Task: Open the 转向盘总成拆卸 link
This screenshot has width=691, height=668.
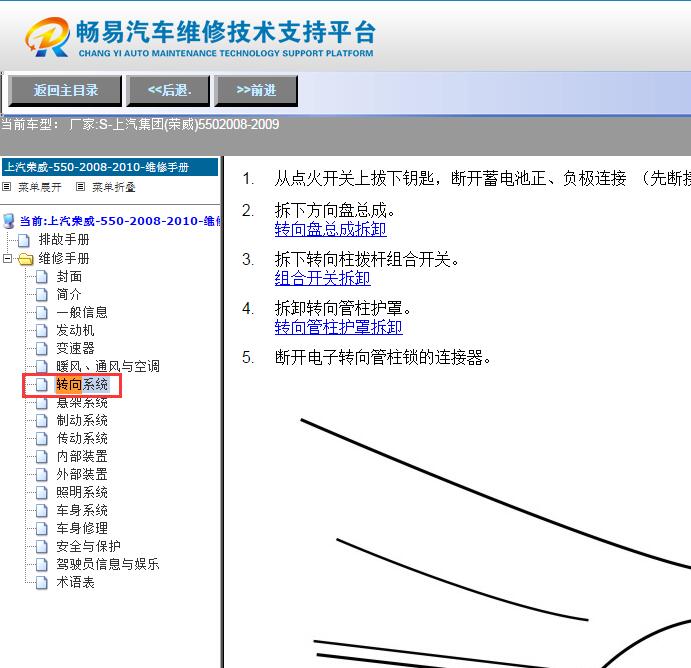Action: [x=331, y=230]
